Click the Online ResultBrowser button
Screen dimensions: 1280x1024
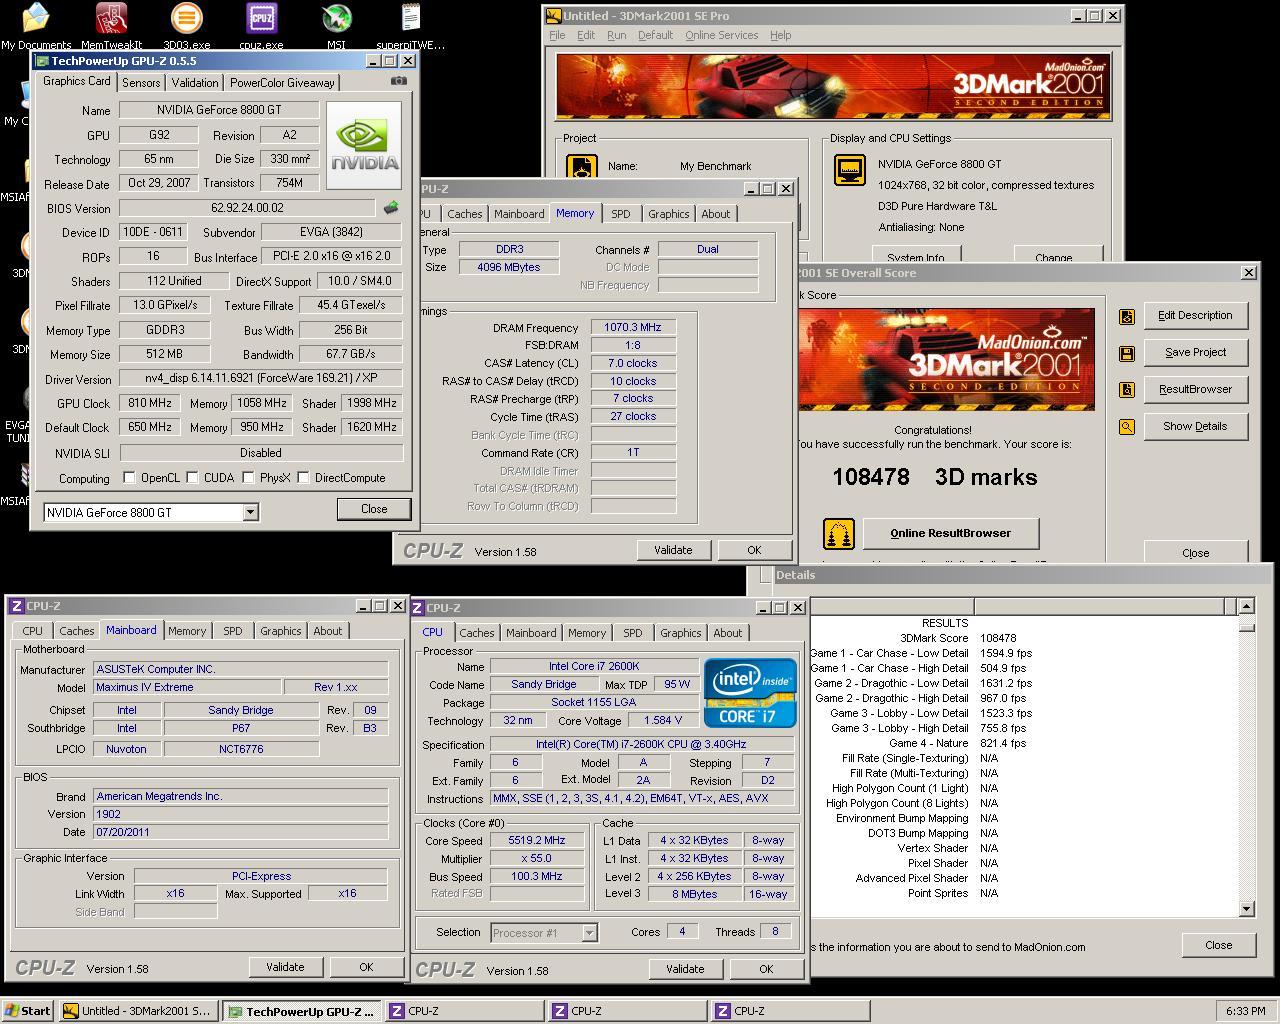(x=950, y=533)
